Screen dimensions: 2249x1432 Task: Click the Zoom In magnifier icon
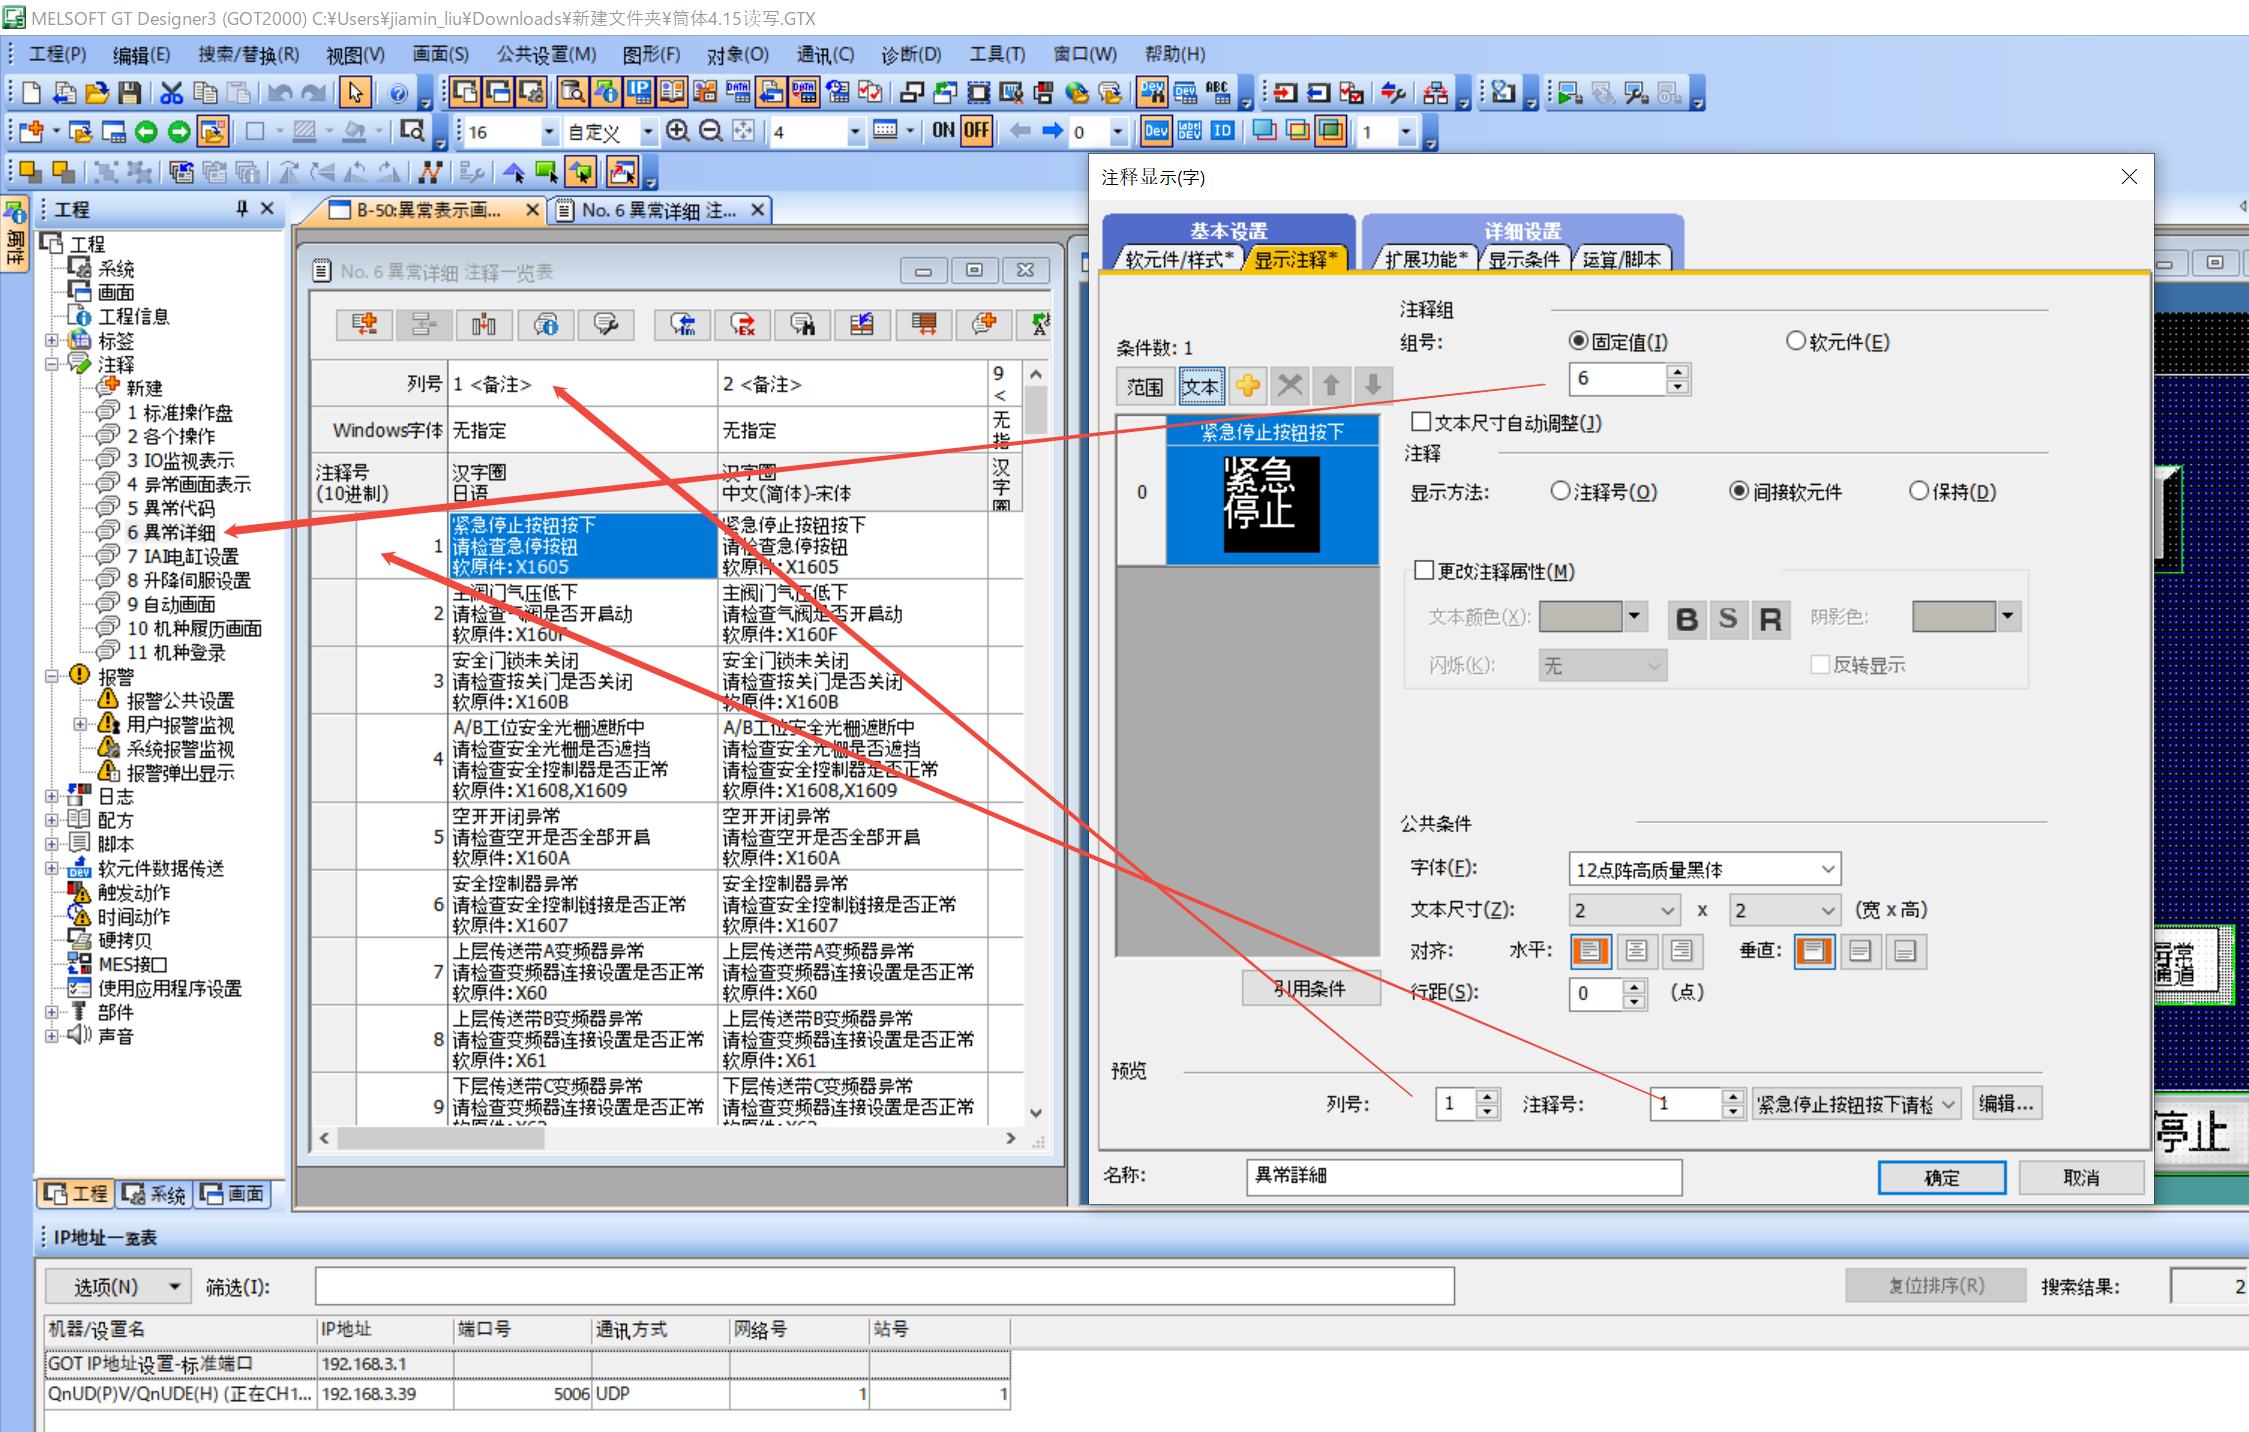click(x=677, y=131)
